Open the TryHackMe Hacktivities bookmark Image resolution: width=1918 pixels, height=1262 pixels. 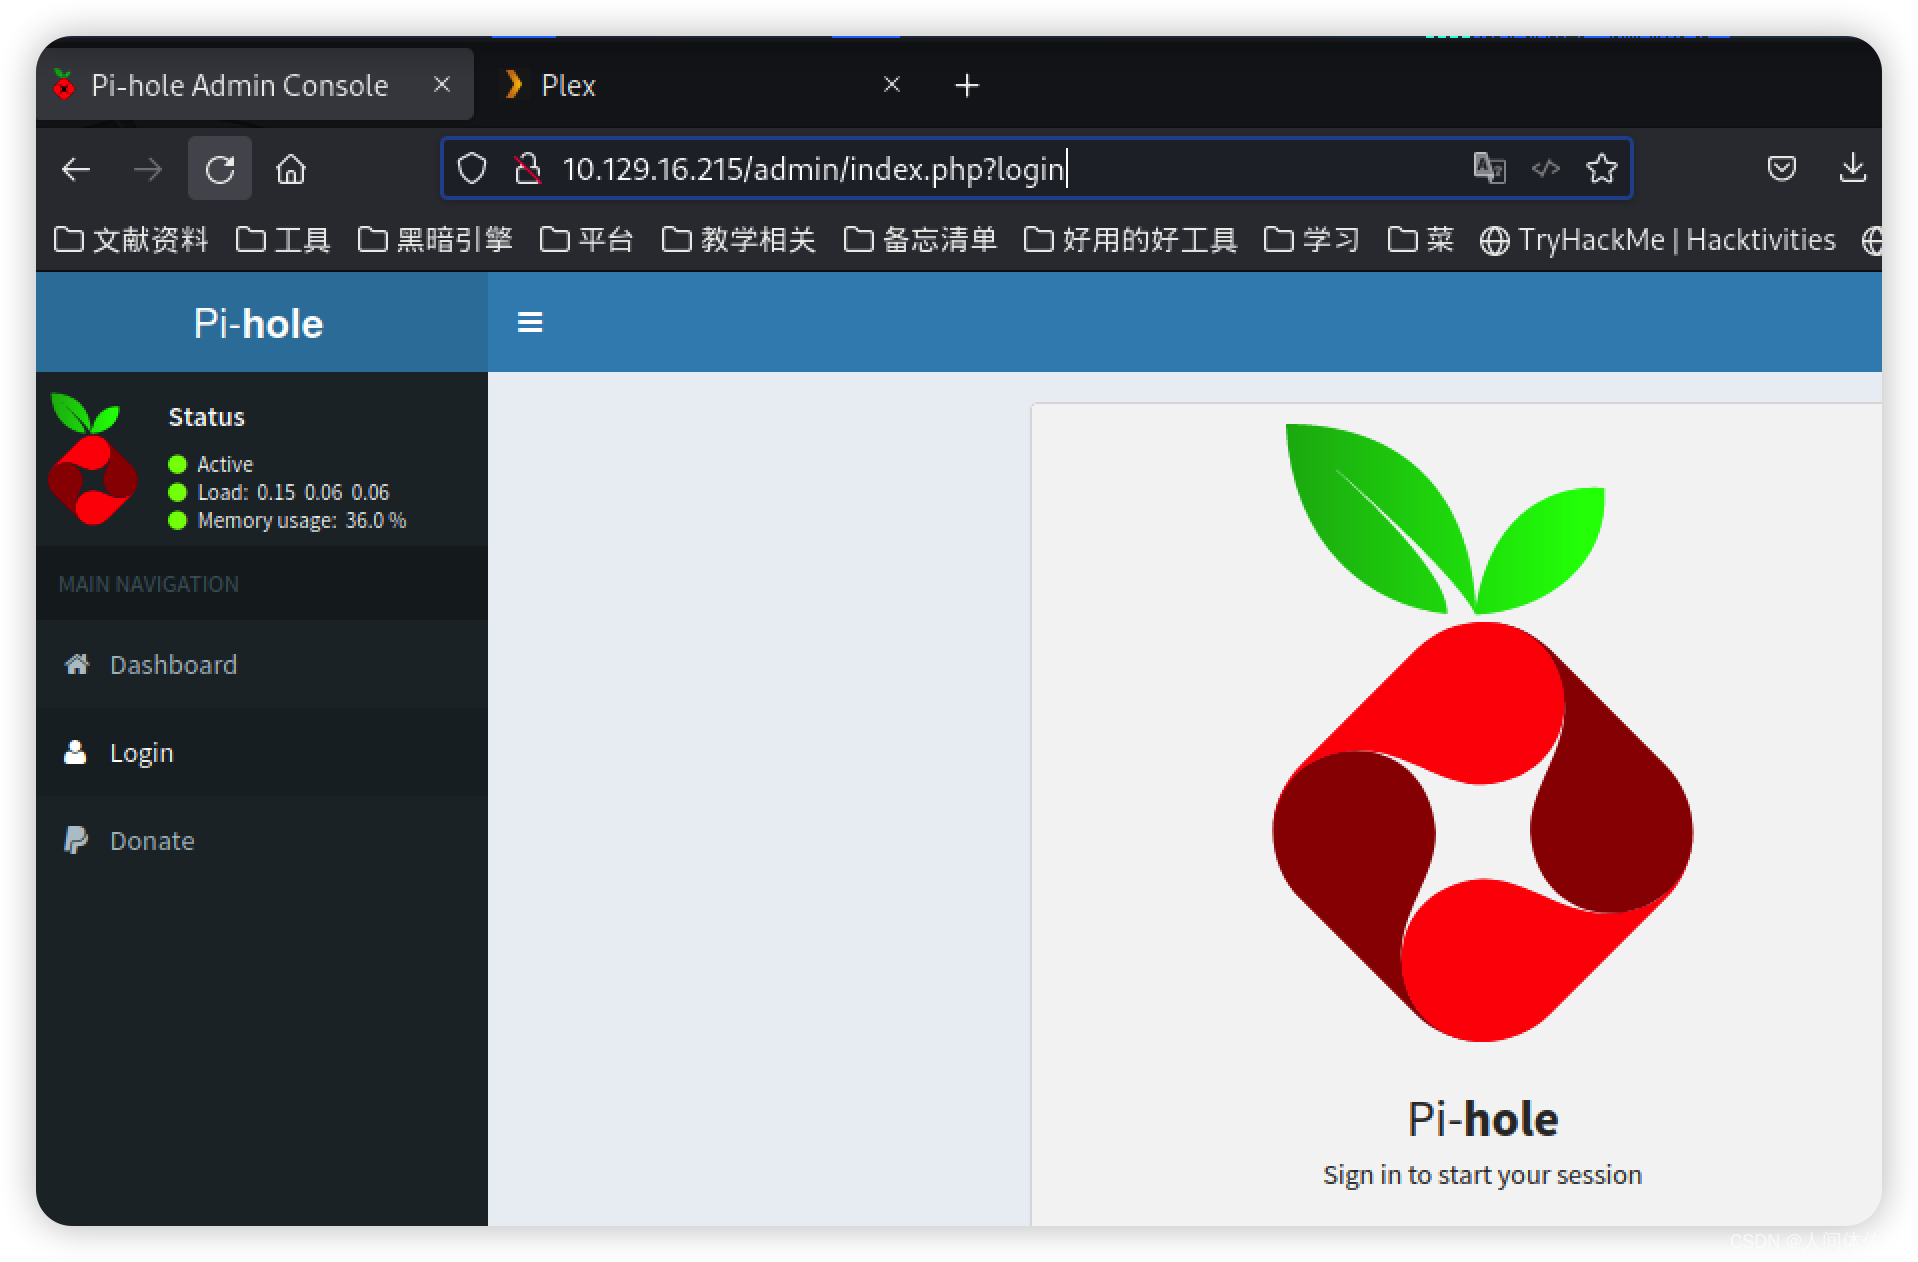[1658, 240]
